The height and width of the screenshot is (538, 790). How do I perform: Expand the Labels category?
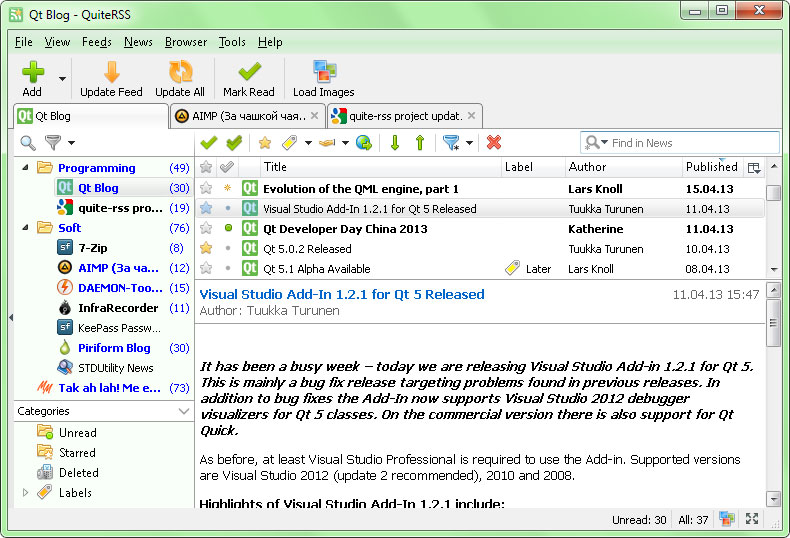26,493
